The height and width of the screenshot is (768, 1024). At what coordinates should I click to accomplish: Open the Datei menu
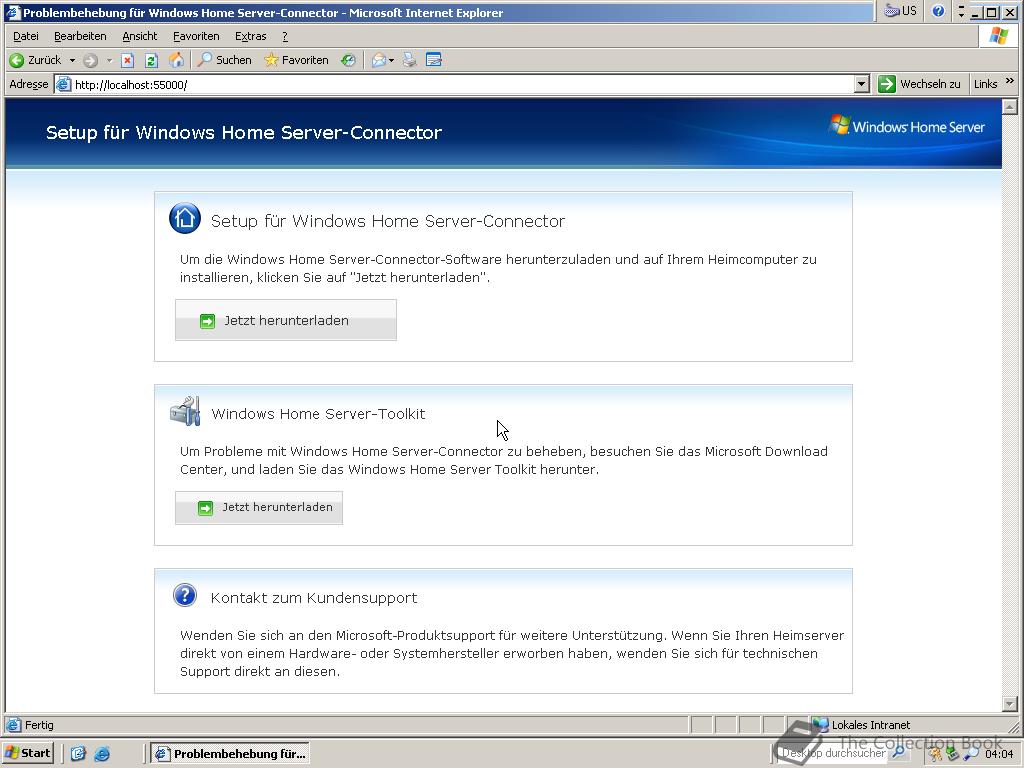[x=25, y=36]
